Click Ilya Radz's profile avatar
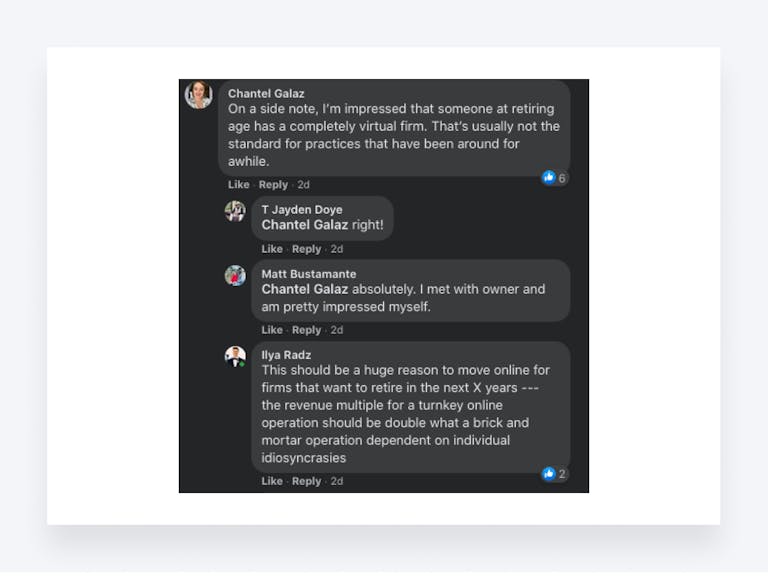The height and width of the screenshot is (578, 768). tap(235, 357)
